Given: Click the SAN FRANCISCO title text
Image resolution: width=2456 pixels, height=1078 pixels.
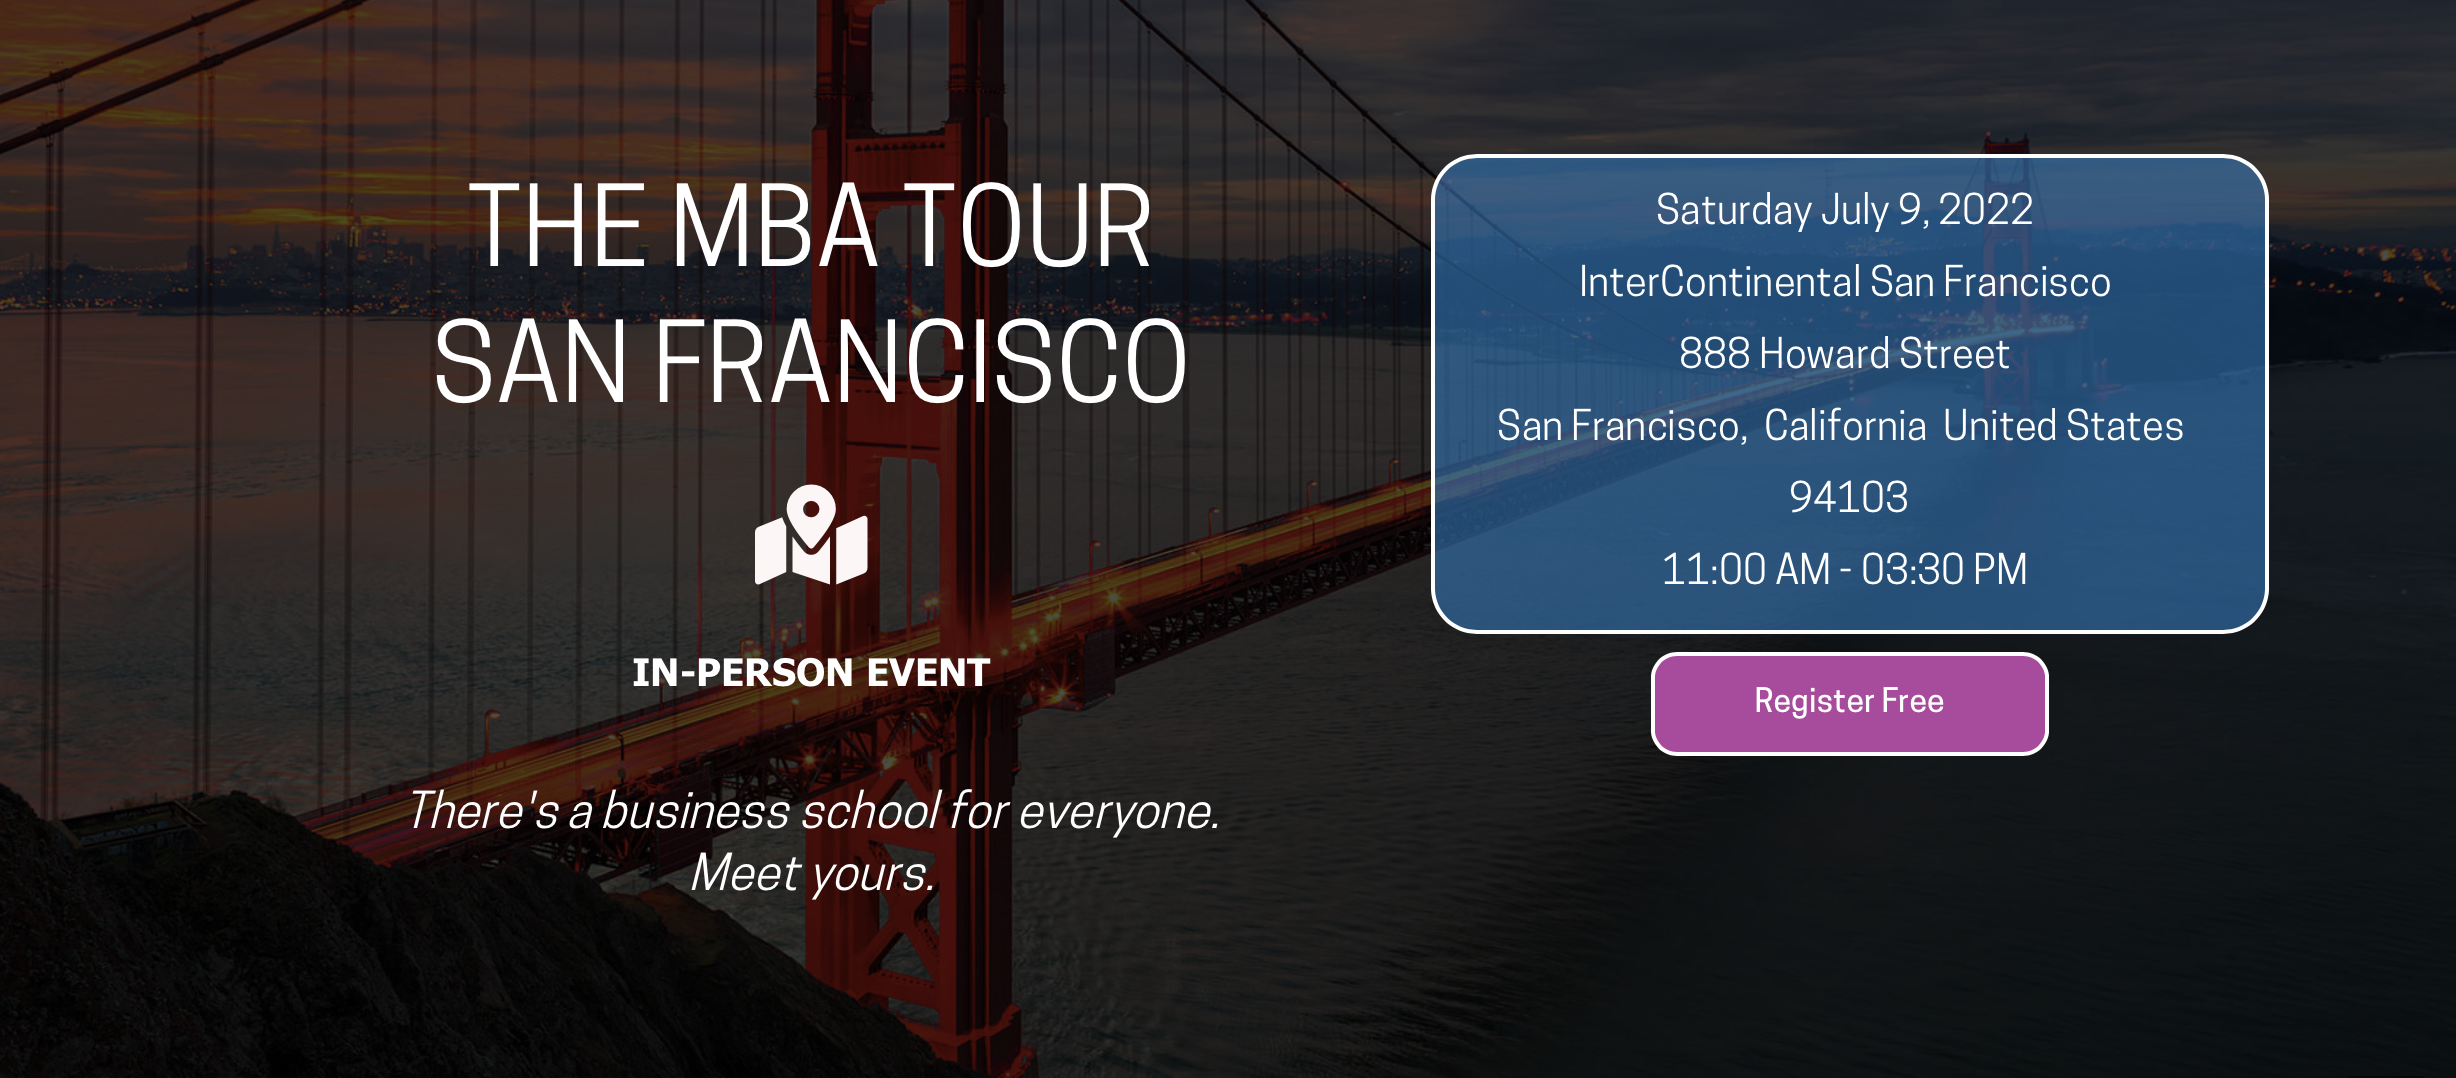Looking at the screenshot, I should pos(810,361).
